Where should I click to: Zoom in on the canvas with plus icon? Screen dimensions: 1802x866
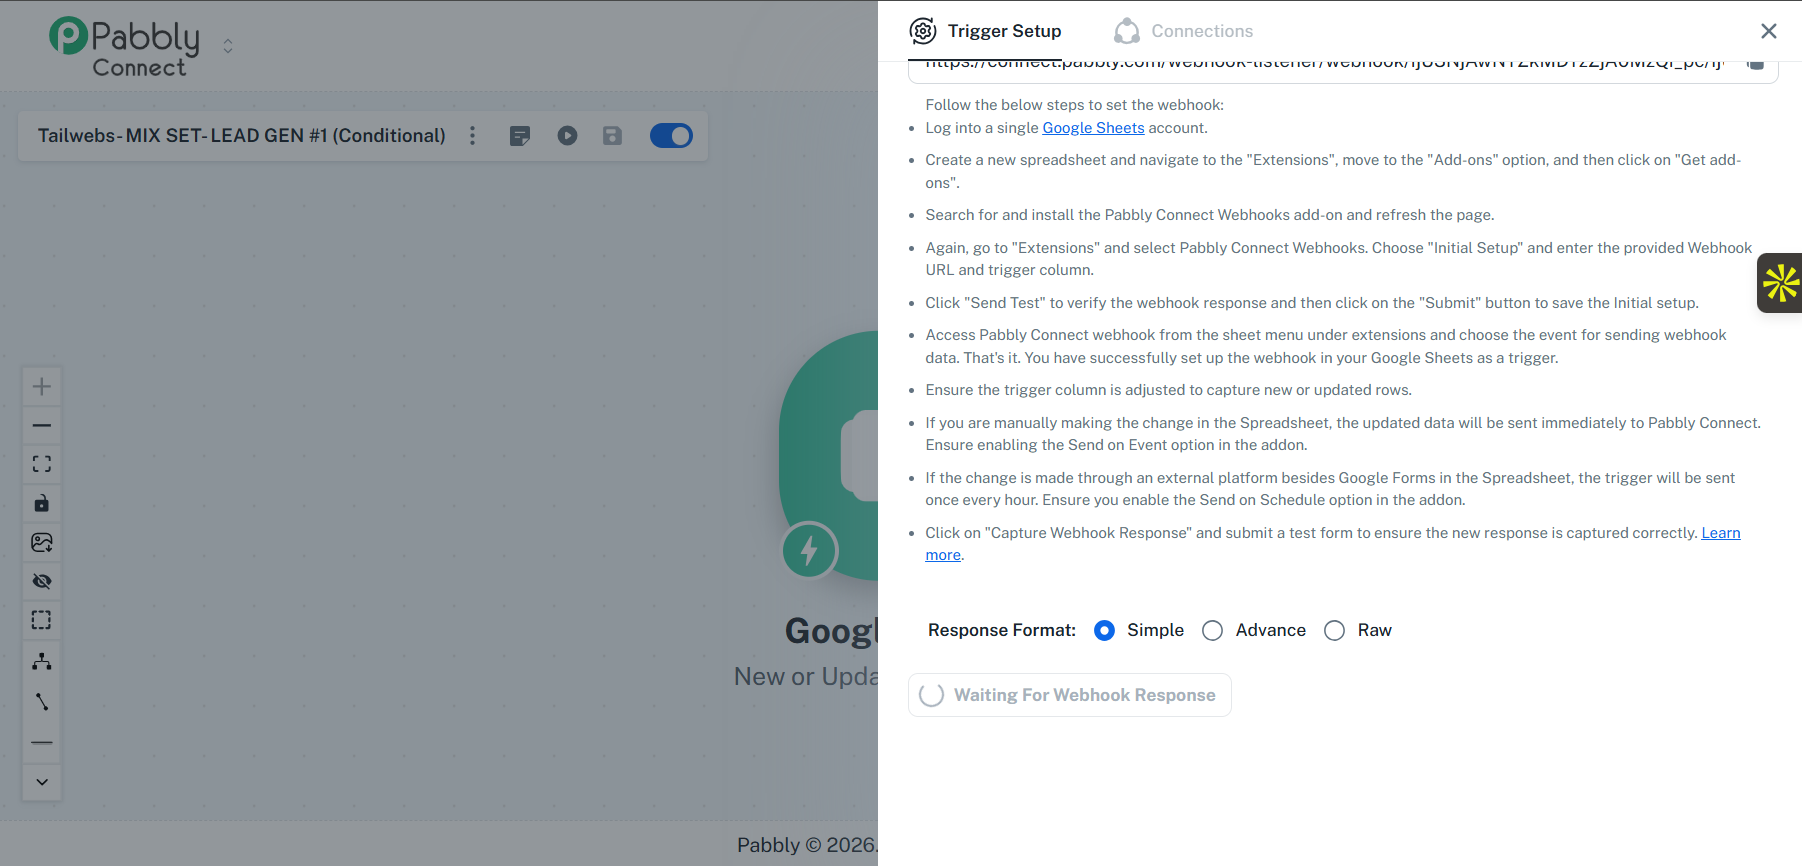click(42, 387)
